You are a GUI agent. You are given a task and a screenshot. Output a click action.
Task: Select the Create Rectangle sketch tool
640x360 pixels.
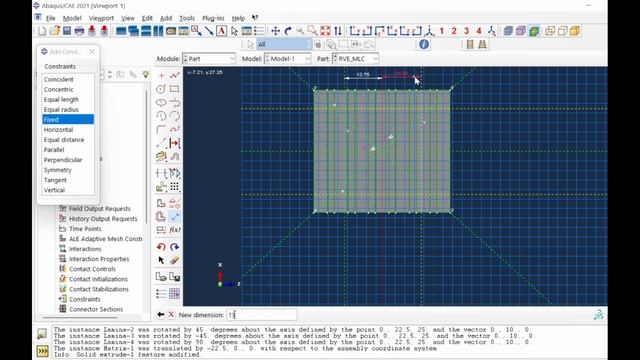click(175, 89)
